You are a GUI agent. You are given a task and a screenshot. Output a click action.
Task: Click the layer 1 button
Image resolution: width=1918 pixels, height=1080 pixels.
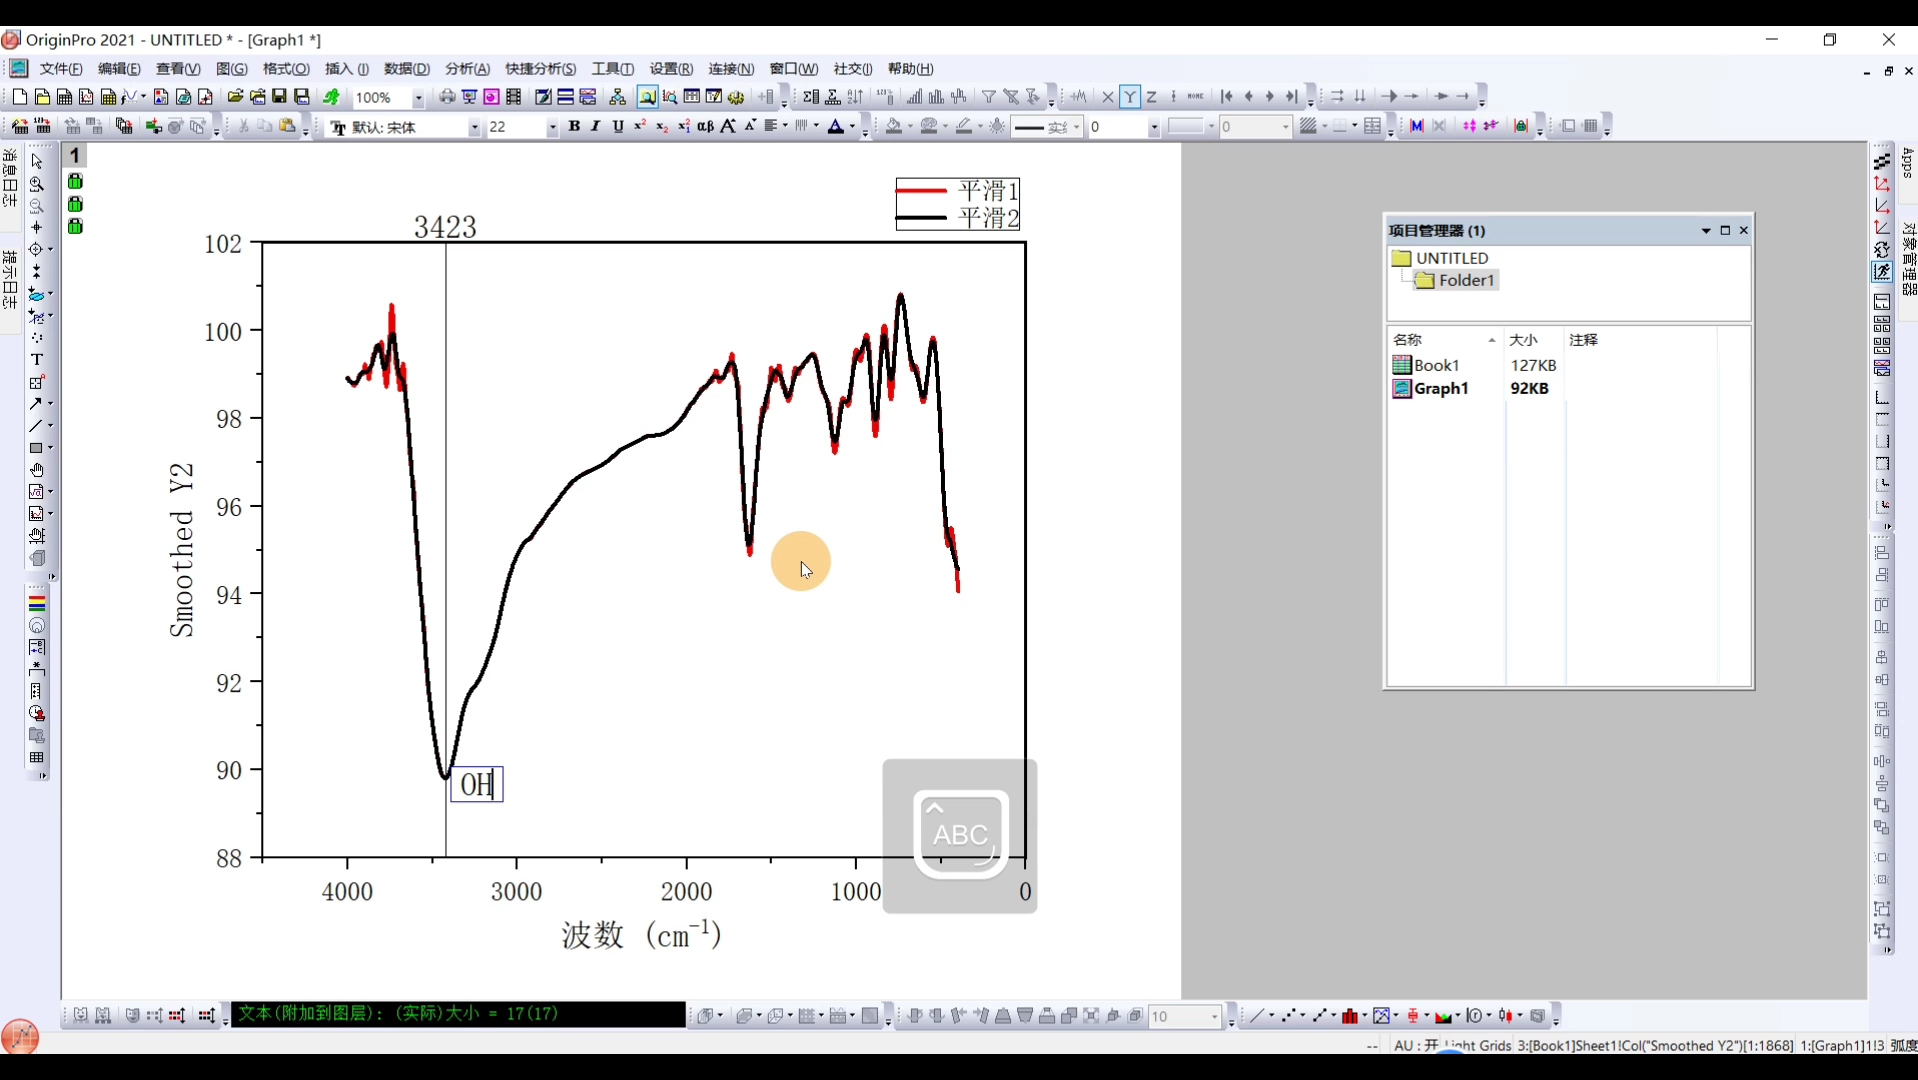coord(74,156)
